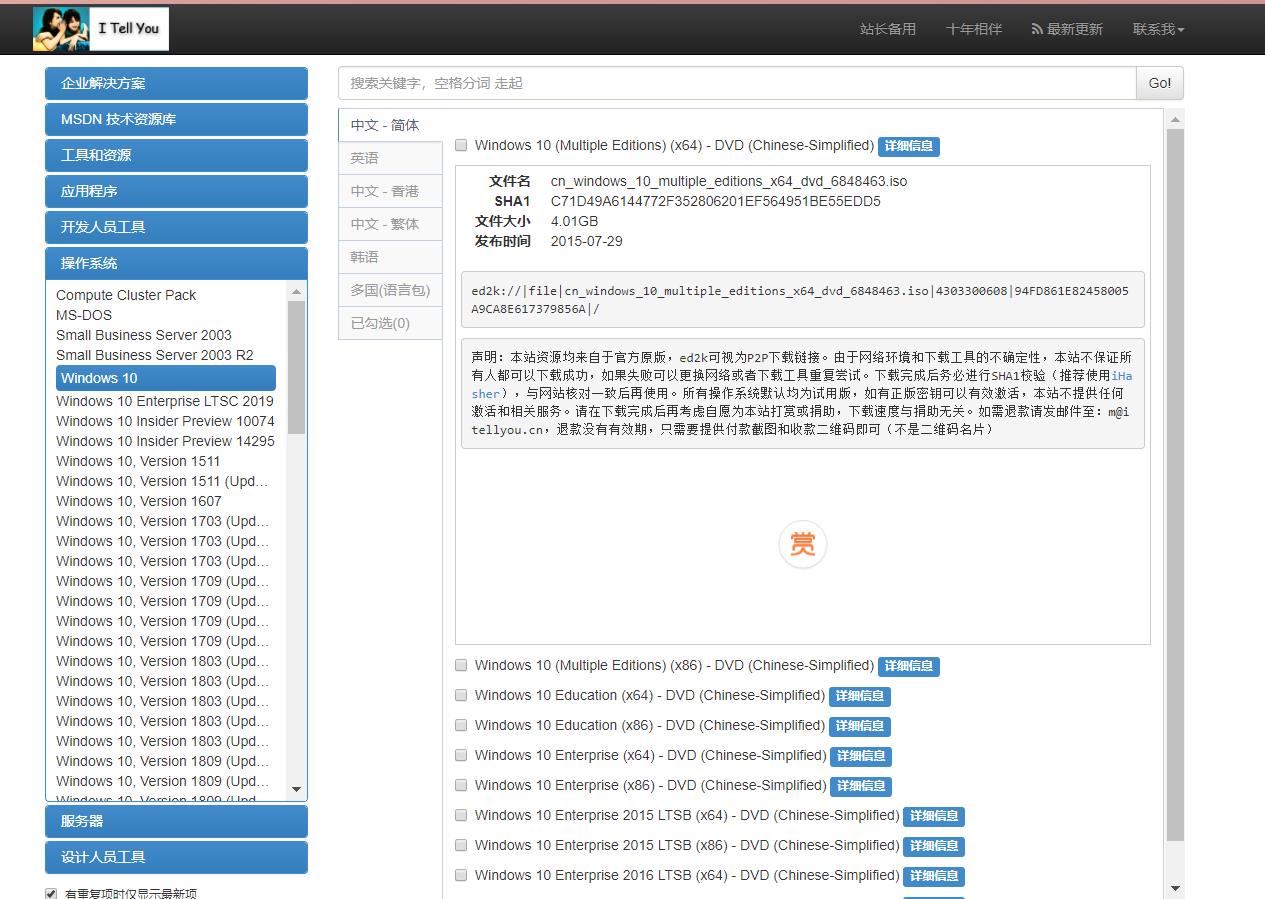Expand the 开发人员工具 category panel

(x=176, y=227)
